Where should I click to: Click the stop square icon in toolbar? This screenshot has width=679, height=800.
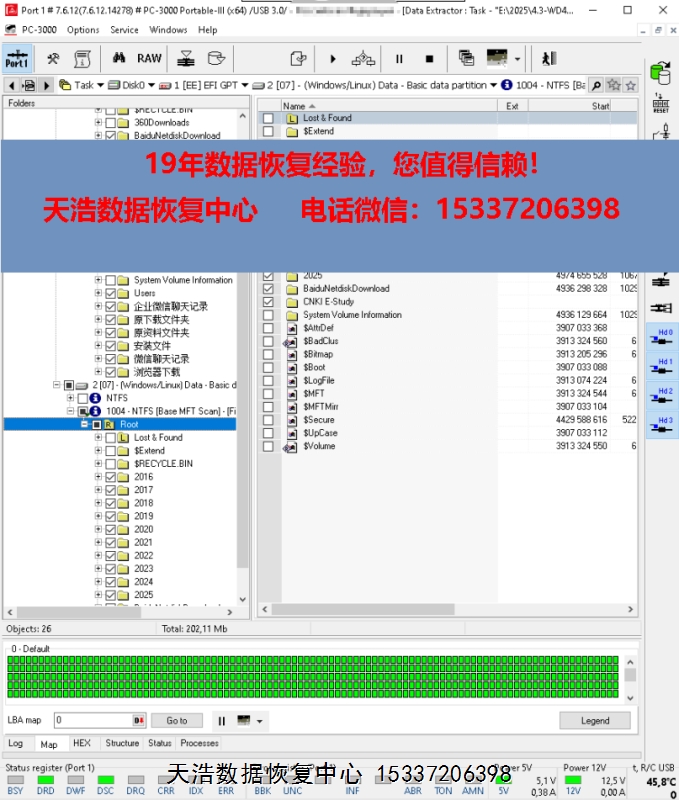[x=429, y=59]
